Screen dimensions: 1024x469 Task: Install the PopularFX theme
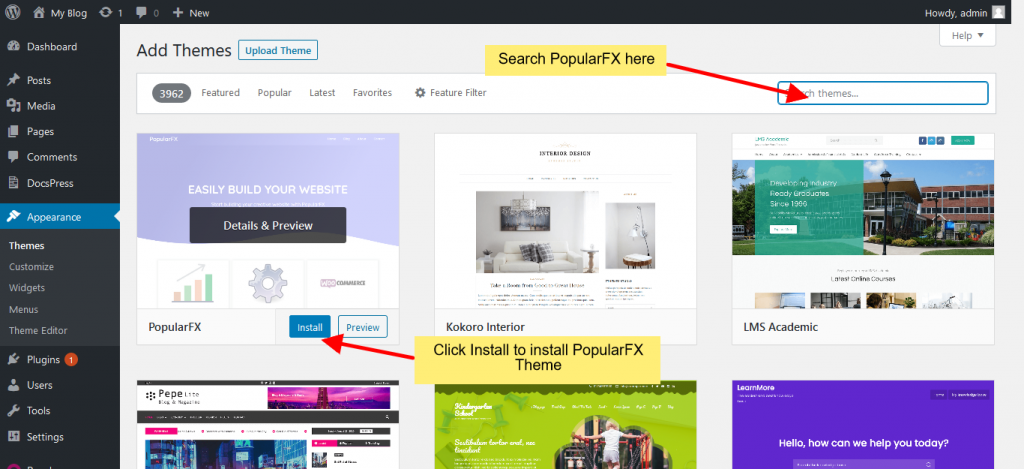pos(310,327)
